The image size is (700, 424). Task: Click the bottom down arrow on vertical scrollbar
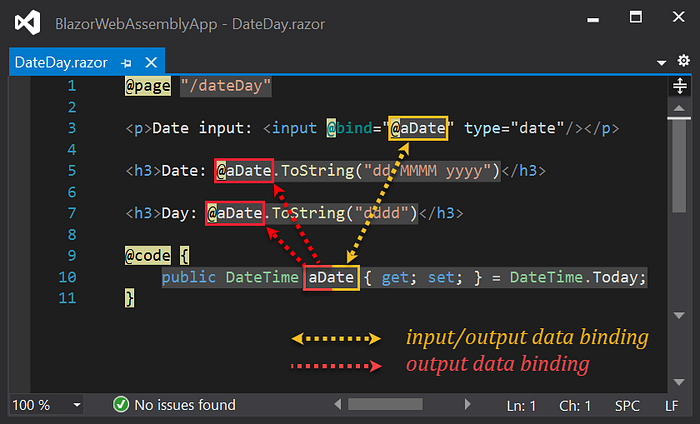click(x=679, y=382)
